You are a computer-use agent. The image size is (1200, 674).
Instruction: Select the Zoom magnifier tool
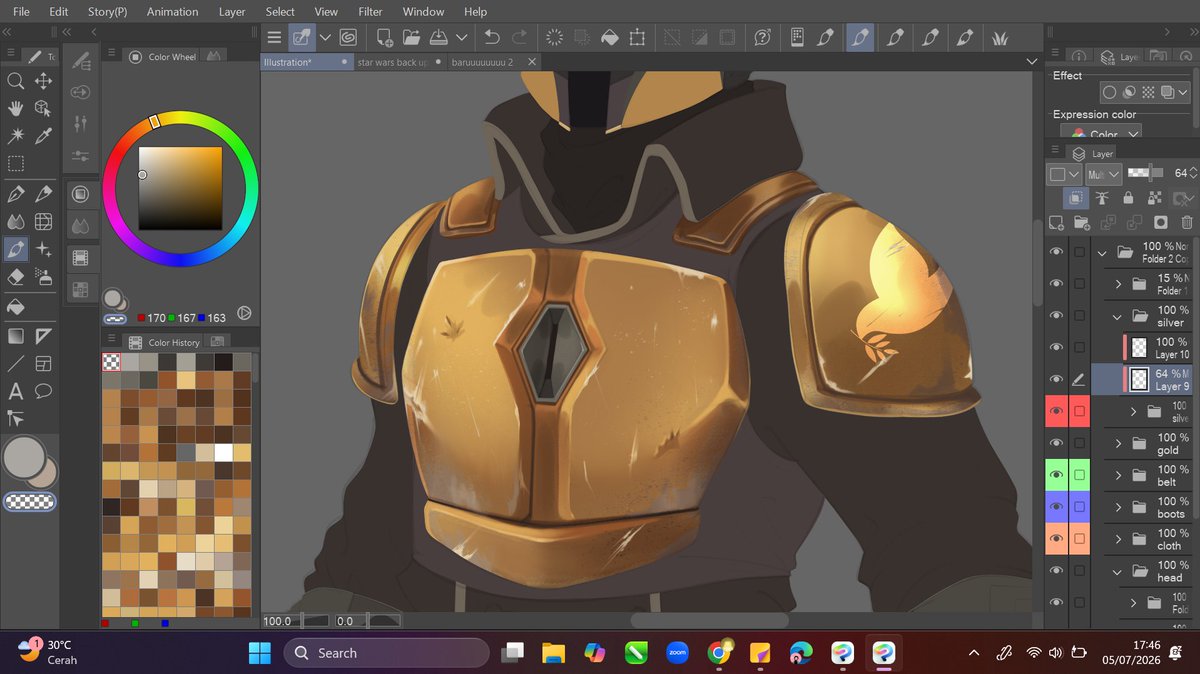15,81
